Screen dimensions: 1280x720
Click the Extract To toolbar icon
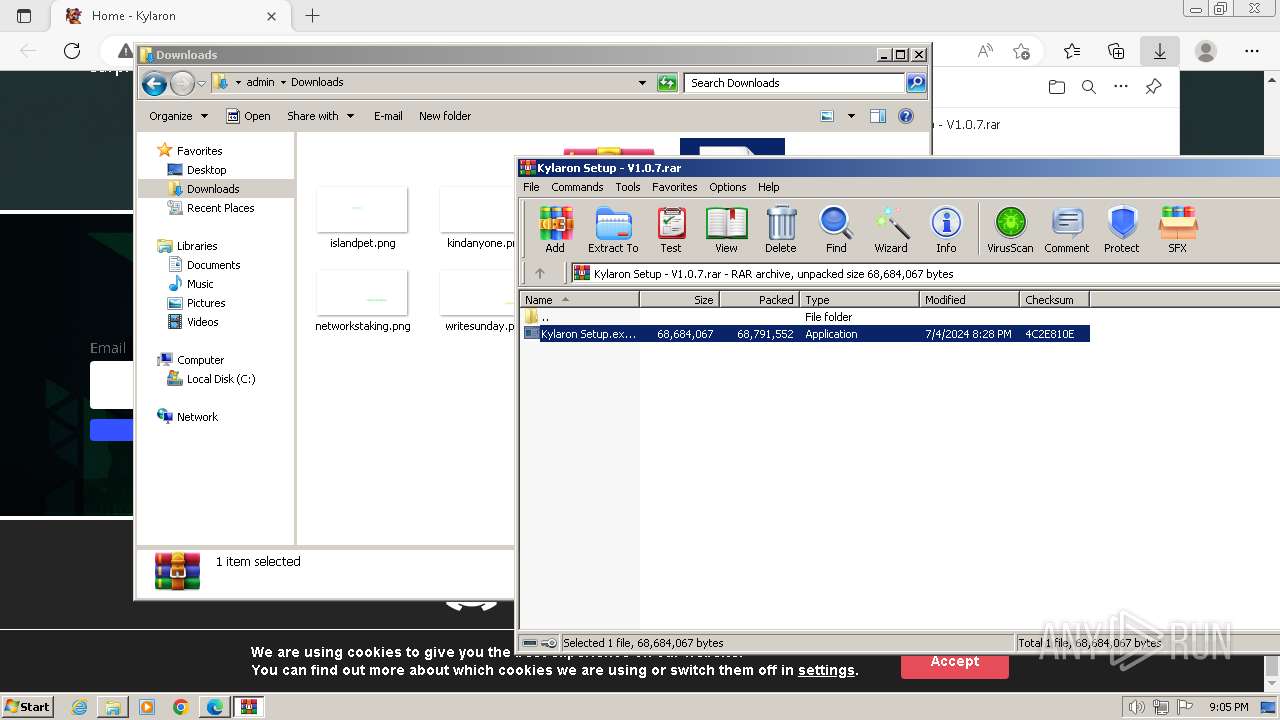click(x=613, y=229)
